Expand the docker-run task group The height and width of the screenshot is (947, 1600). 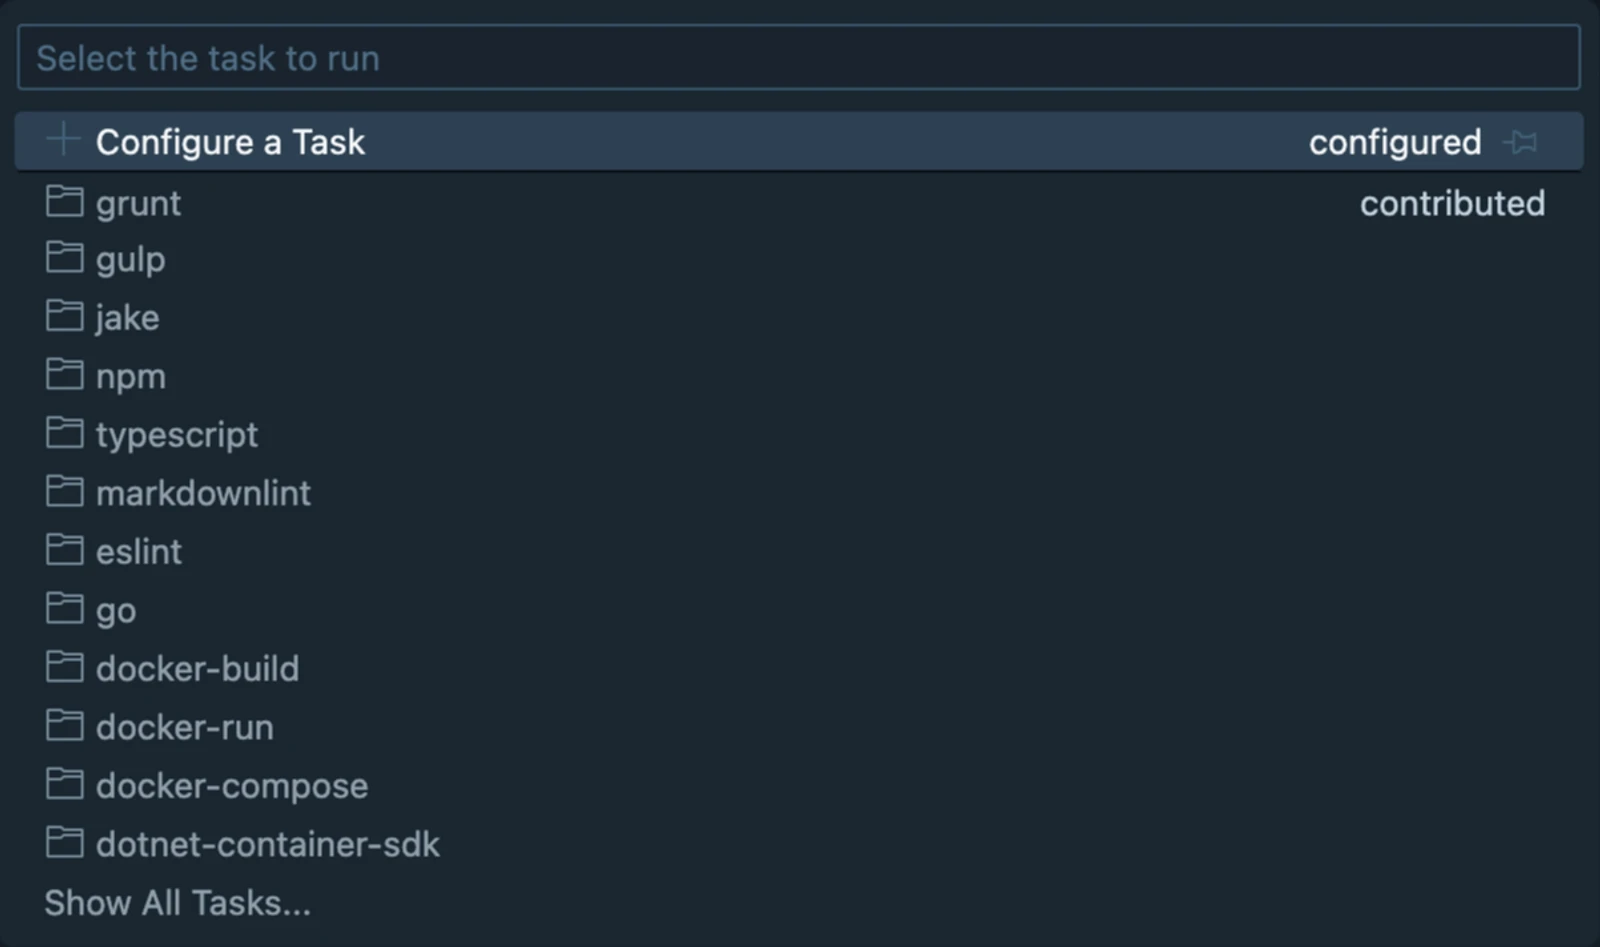[185, 727]
